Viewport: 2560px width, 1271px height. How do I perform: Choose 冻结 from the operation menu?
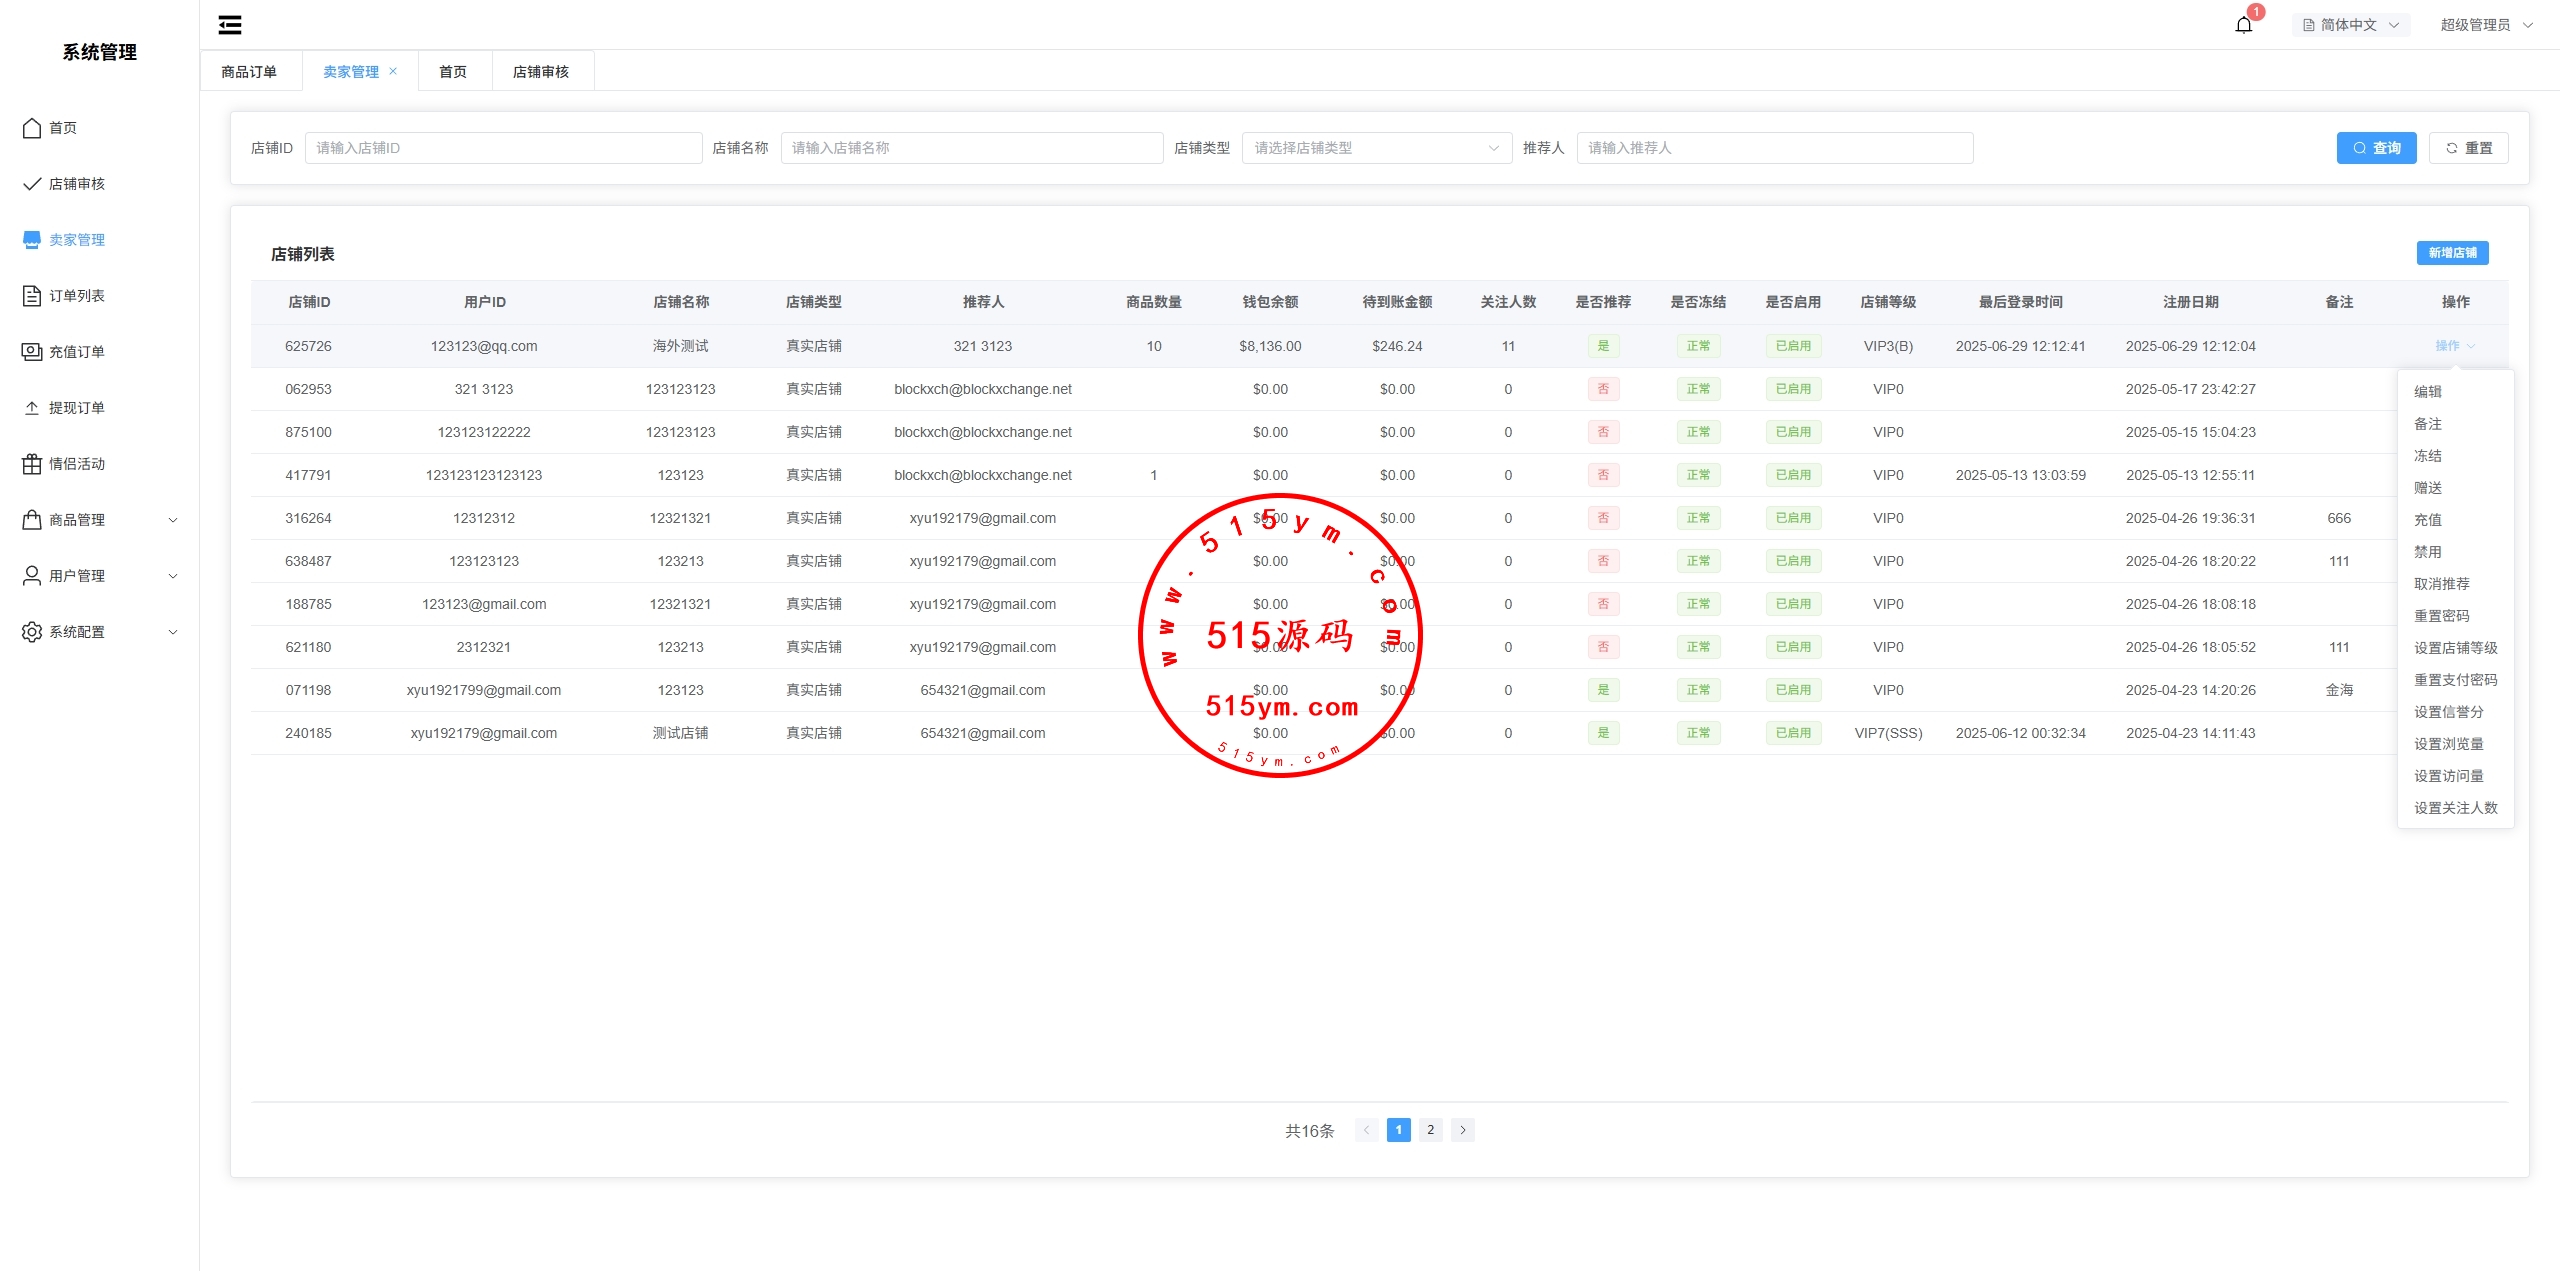pos(2428,456)
